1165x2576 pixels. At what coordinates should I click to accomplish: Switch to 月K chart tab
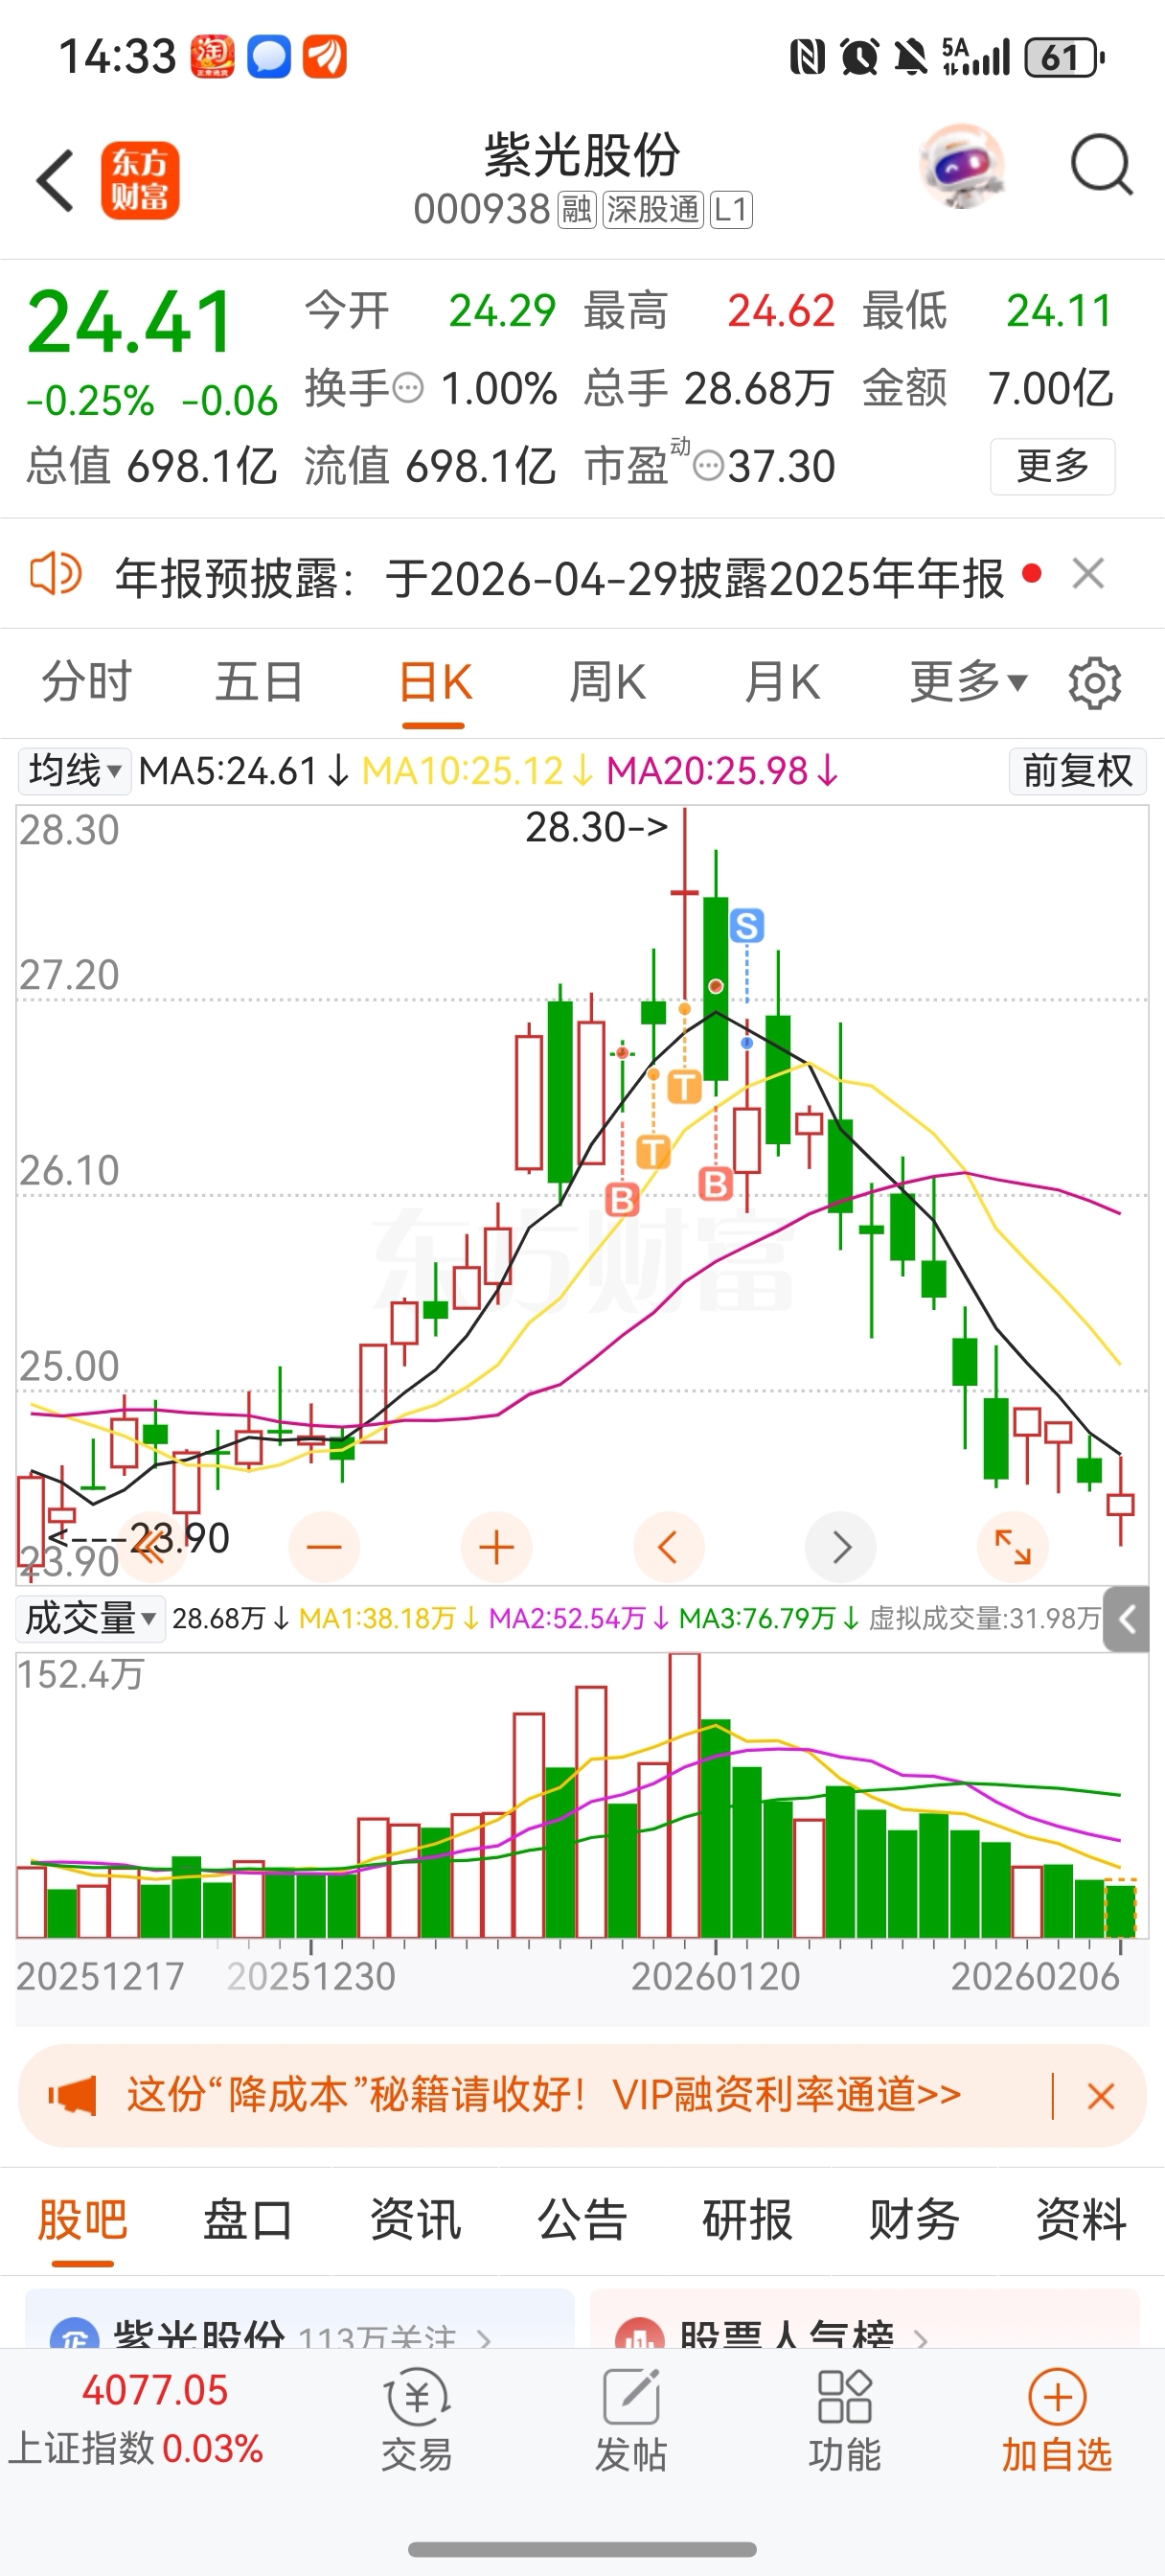click(781, 683)
